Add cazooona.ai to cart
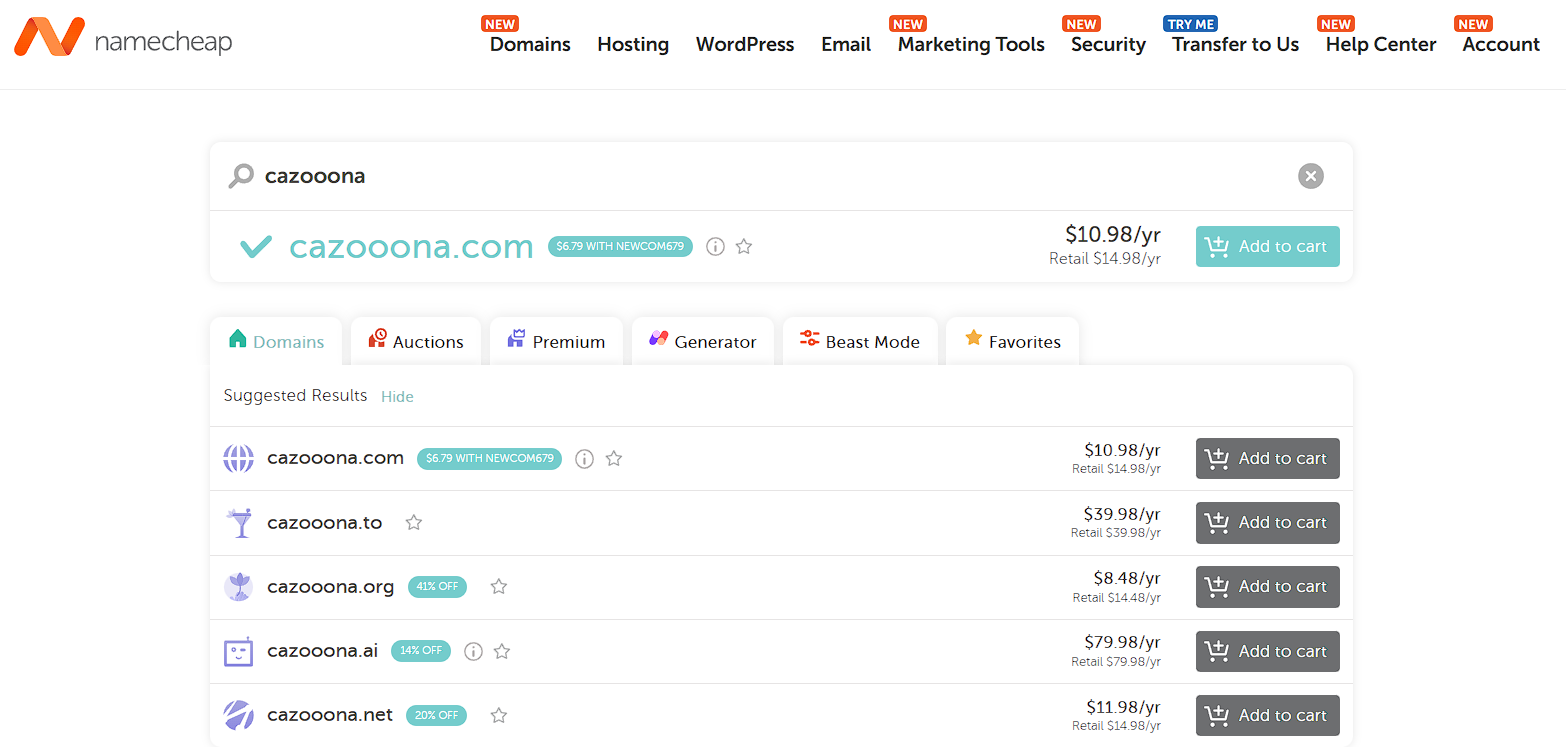The image size is (1566, 747). coord(1267,651)
